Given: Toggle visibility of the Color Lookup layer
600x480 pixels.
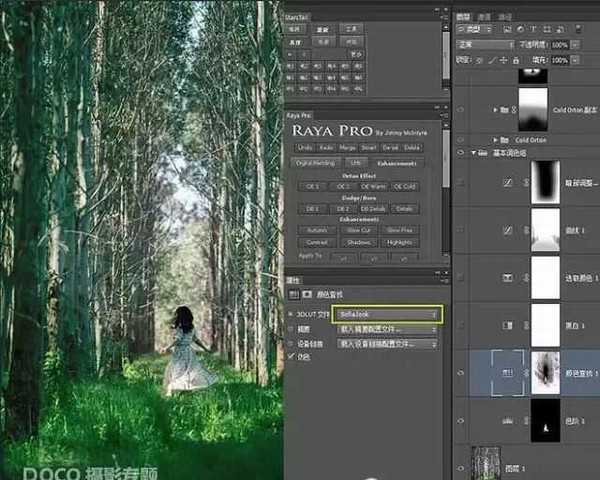Looking at the screenshot, I should [x=461, y=371].
